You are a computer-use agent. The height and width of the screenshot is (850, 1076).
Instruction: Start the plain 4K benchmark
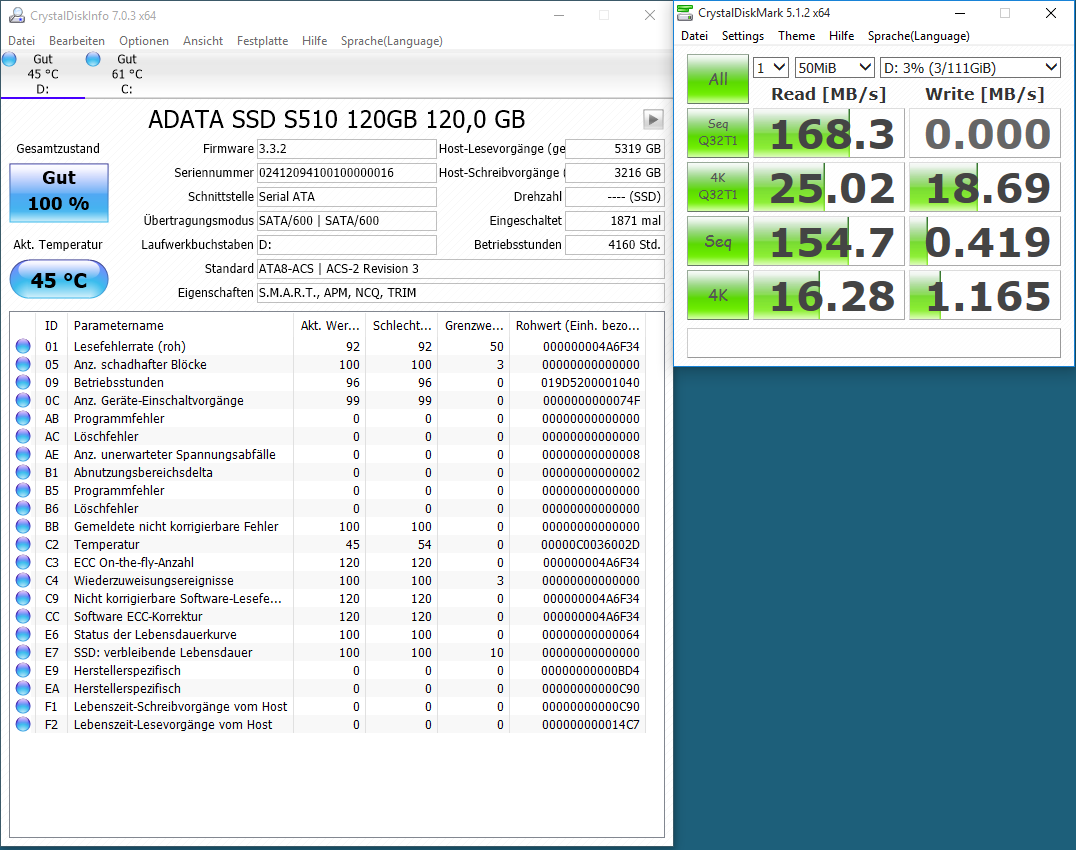click(718, 295)
